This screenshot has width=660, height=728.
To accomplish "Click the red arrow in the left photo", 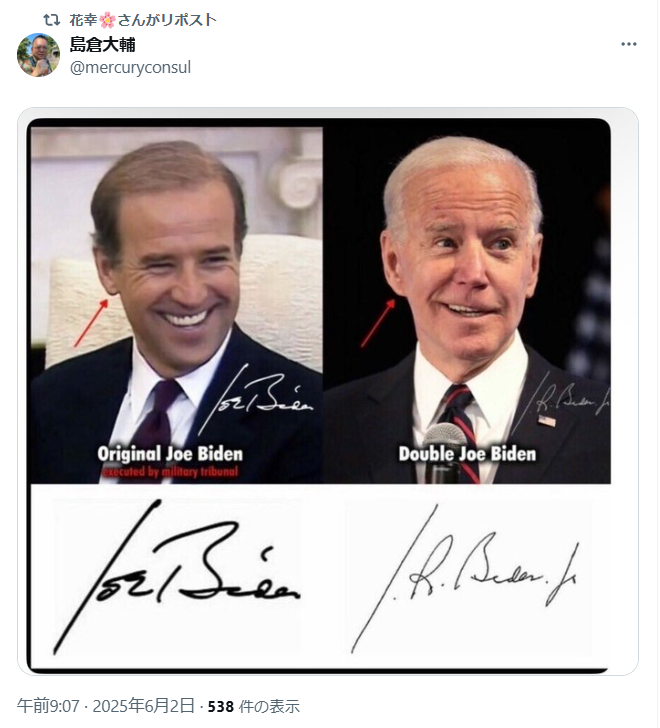I will [x=91, y=323].
